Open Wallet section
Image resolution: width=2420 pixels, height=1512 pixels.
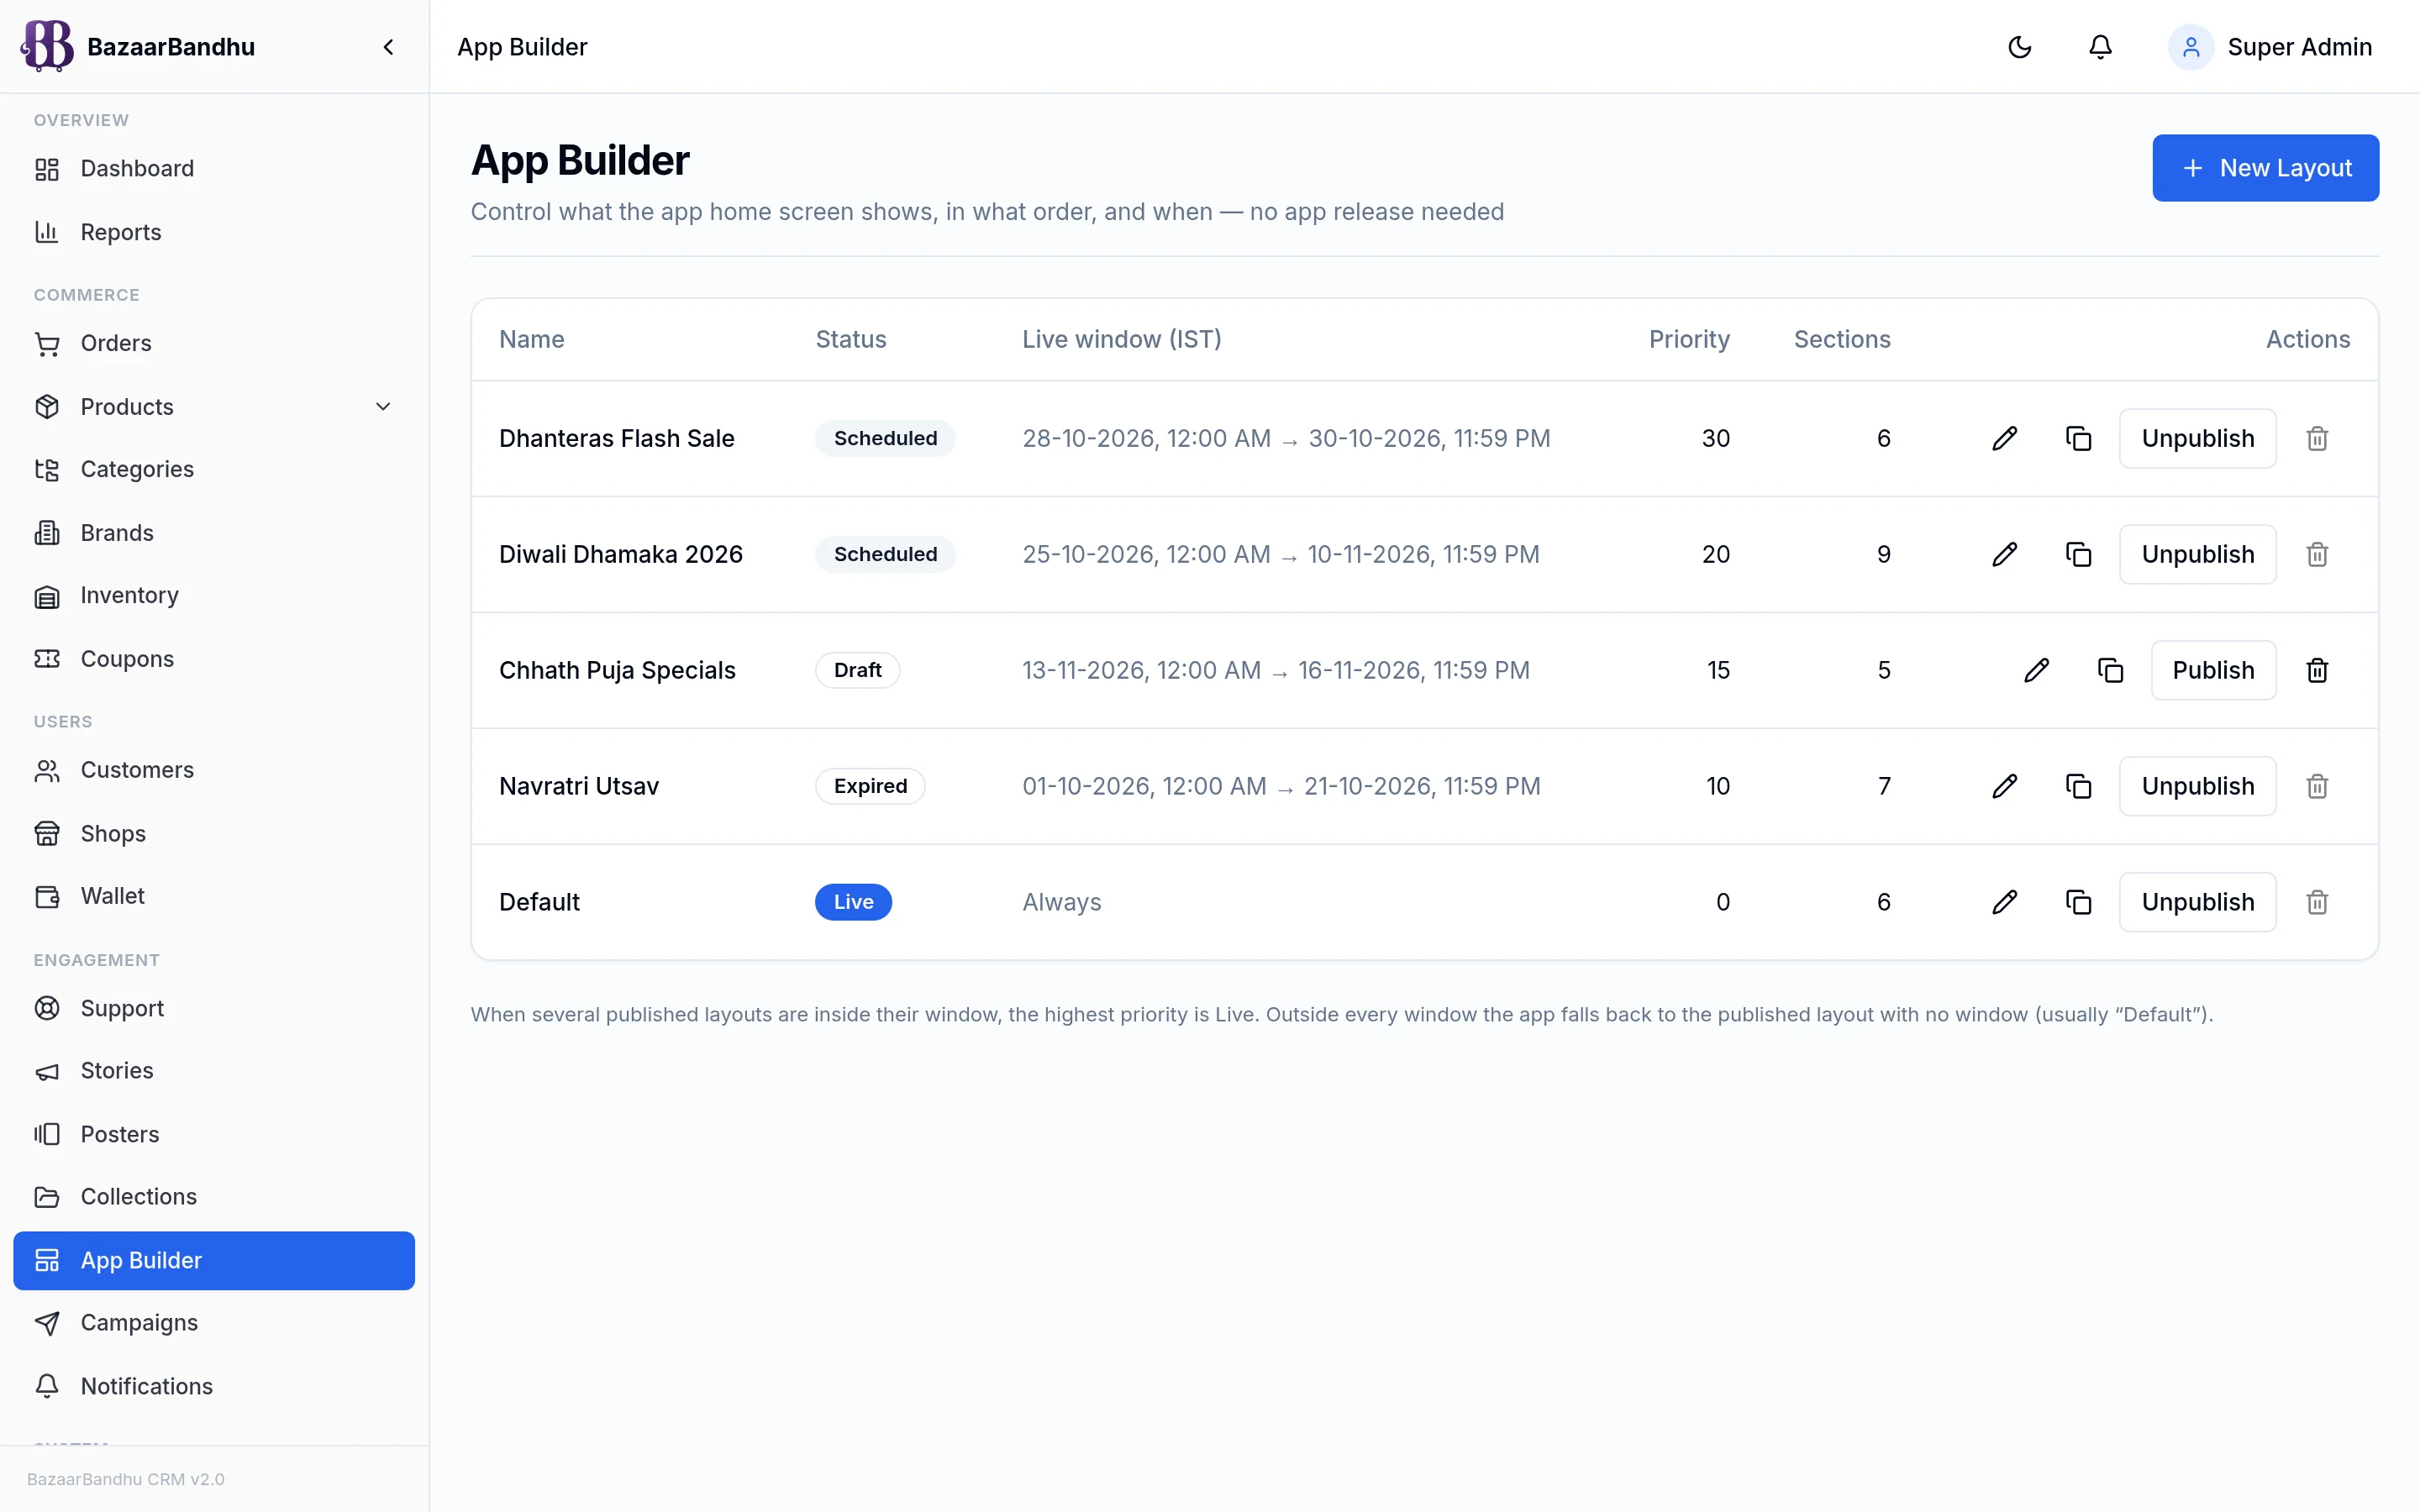click(x=214, y=896)
